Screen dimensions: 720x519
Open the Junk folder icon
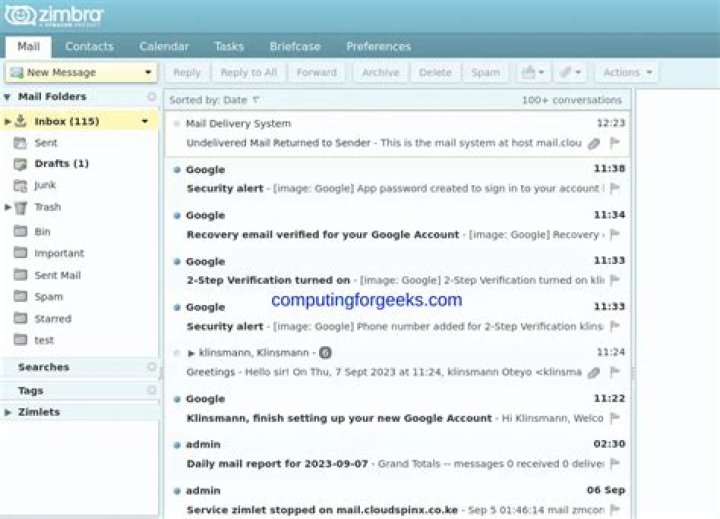20,186
